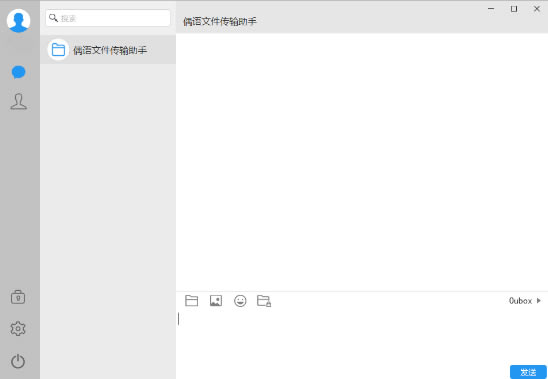Insert a picture using image icon

click(216, 301)
